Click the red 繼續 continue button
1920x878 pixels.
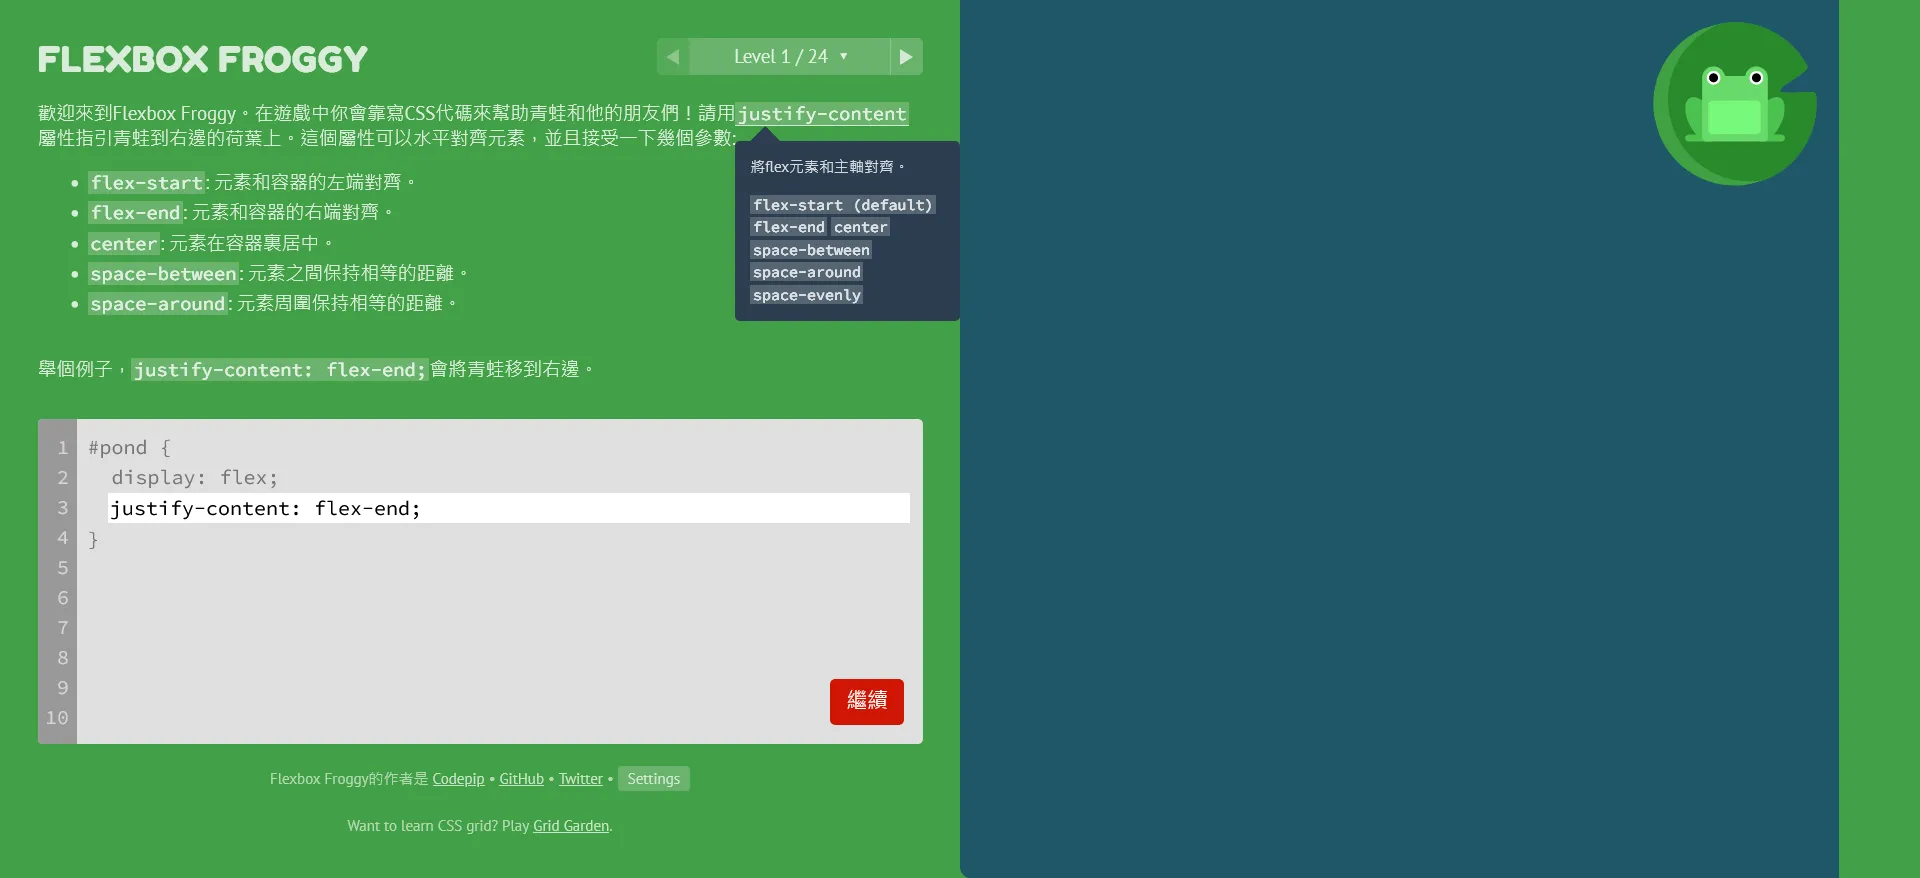pos(867,702)
